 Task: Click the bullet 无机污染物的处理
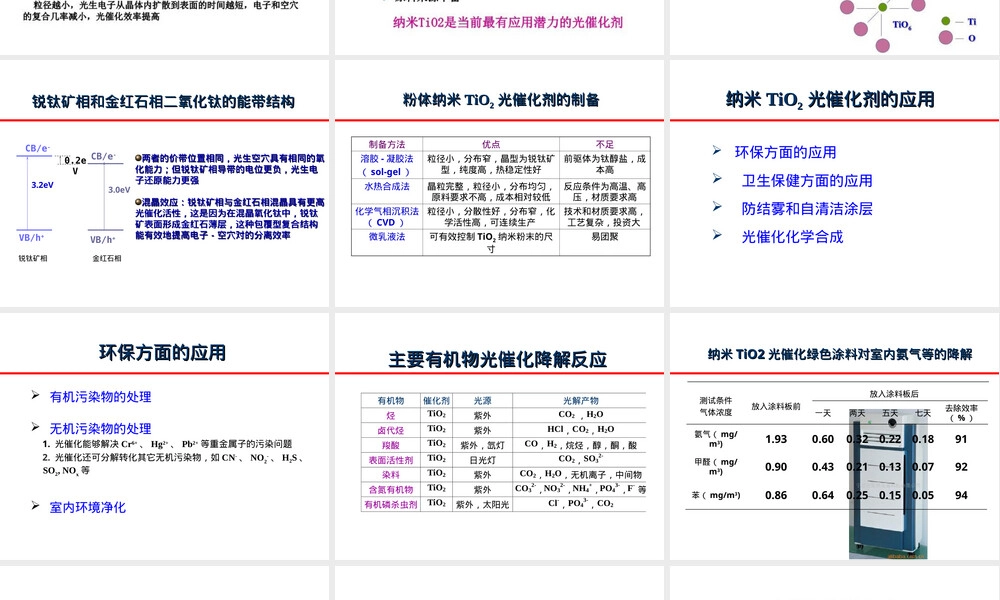tap(100, 428)
